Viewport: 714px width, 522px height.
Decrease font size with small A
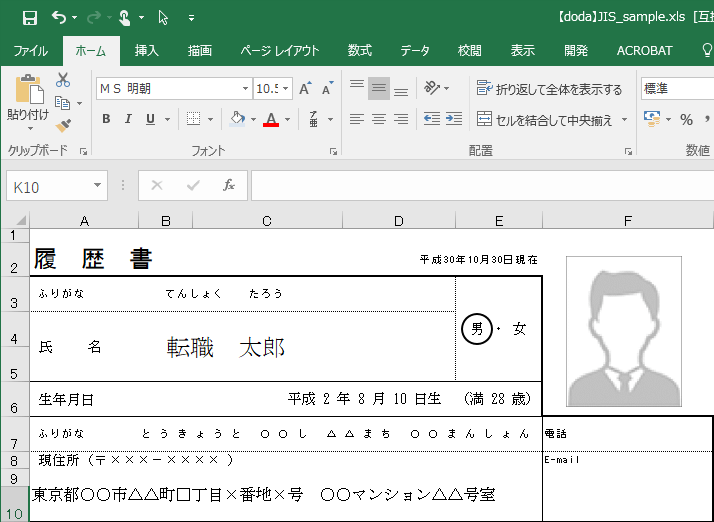pyautogui.click(x=327, y=88)
